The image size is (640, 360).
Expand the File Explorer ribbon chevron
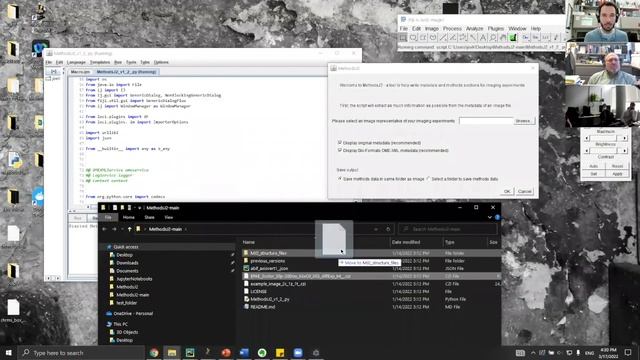490,217
